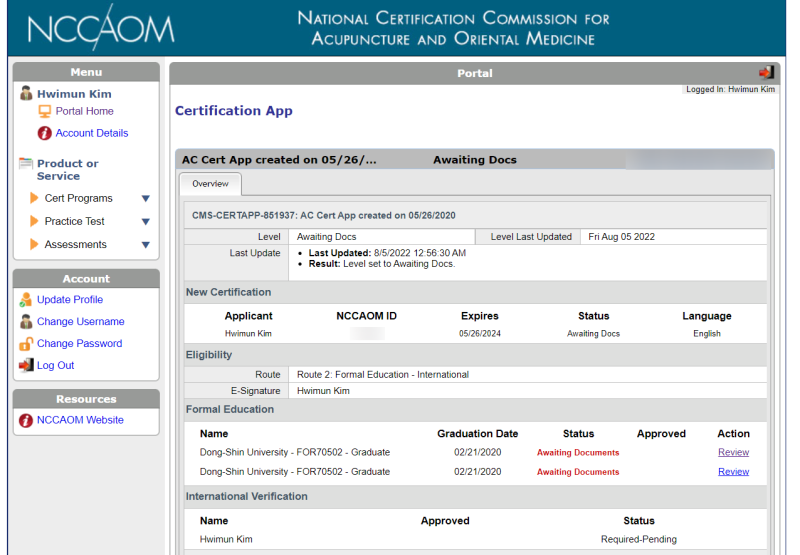The image size is (800, 555).
Task: Open the Account Details link
Action: point(91,134)
